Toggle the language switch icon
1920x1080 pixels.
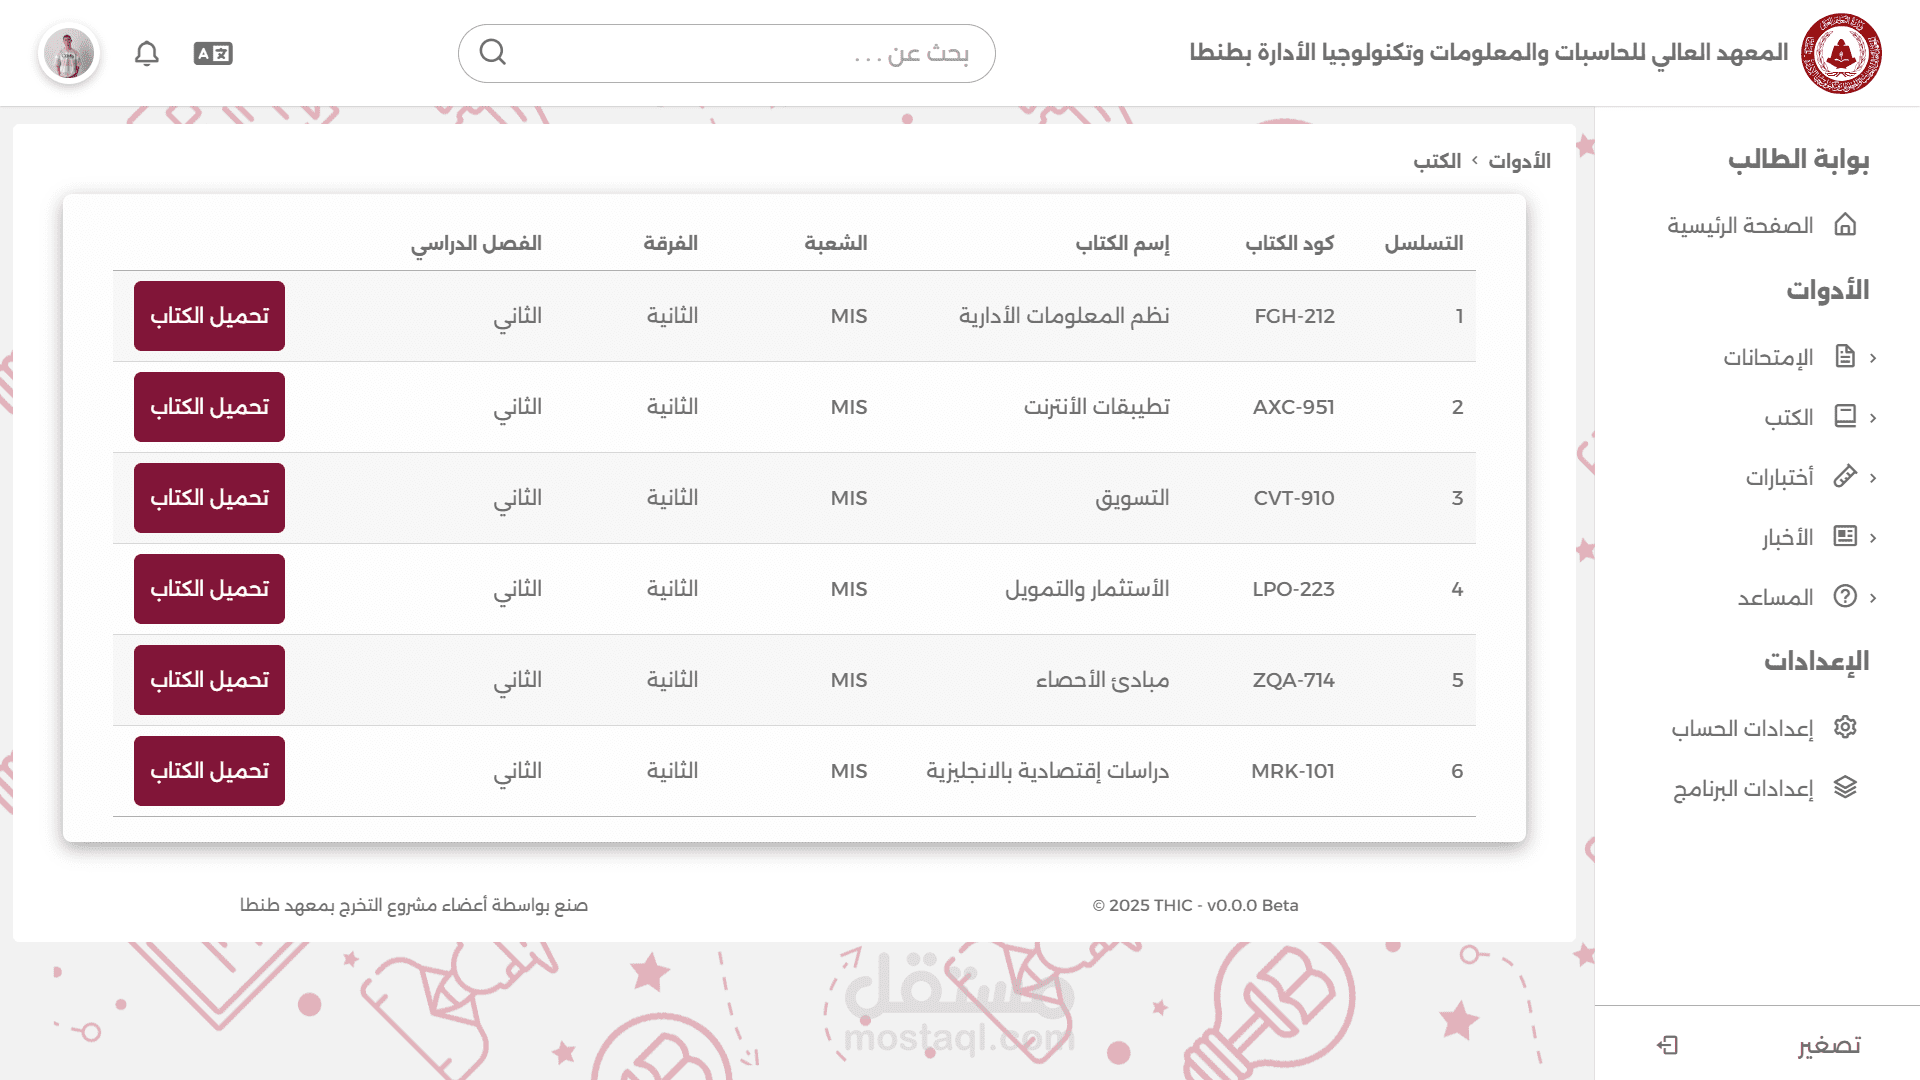(213, 53)
